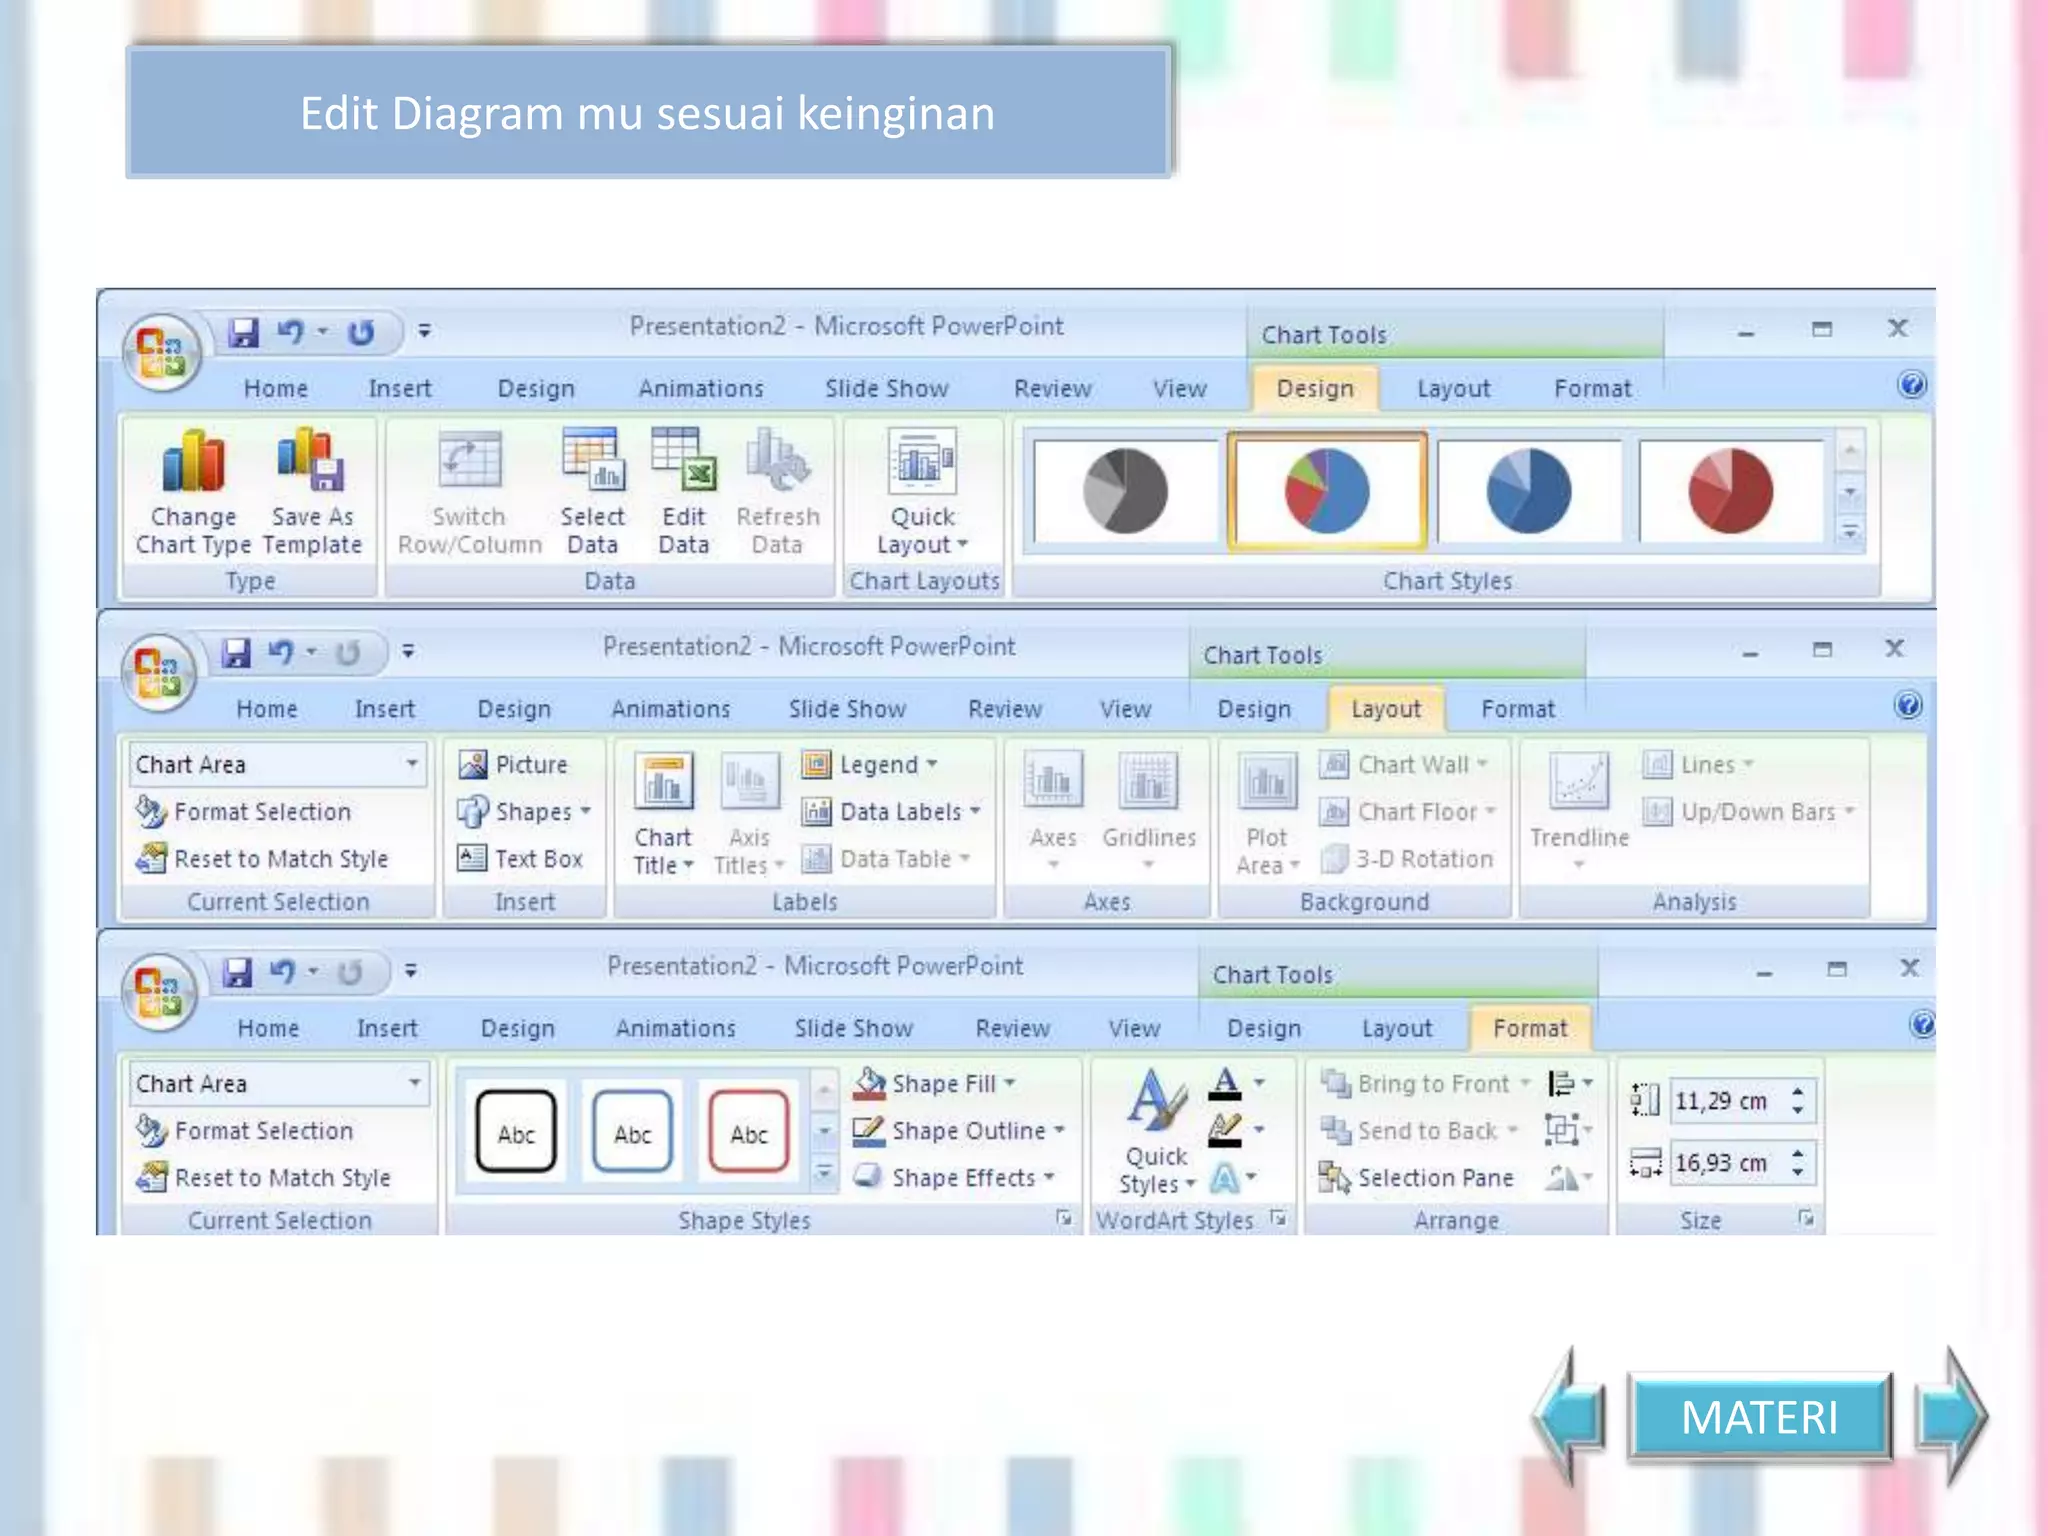This screenshot has height=1536, width=2048.
Task: Click the Chart Floor option
Action: coord(1409,812)
